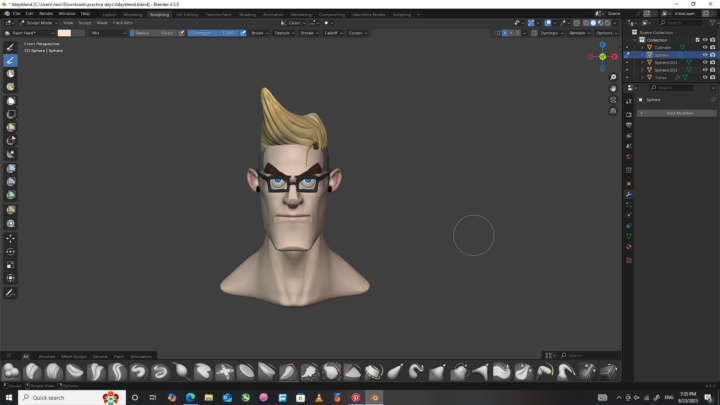Select the Rotate transform tool

[x=10, y=252]
